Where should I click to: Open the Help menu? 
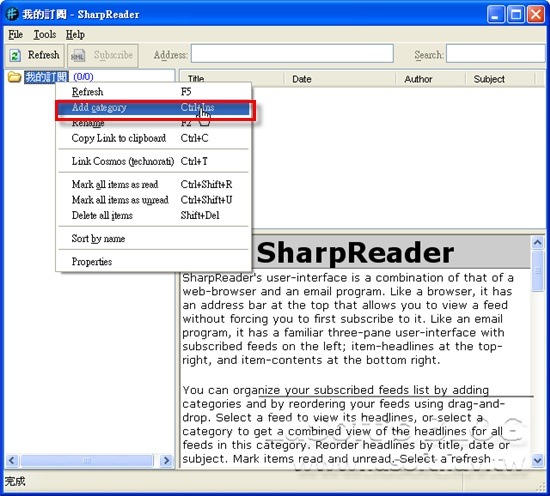75,34
